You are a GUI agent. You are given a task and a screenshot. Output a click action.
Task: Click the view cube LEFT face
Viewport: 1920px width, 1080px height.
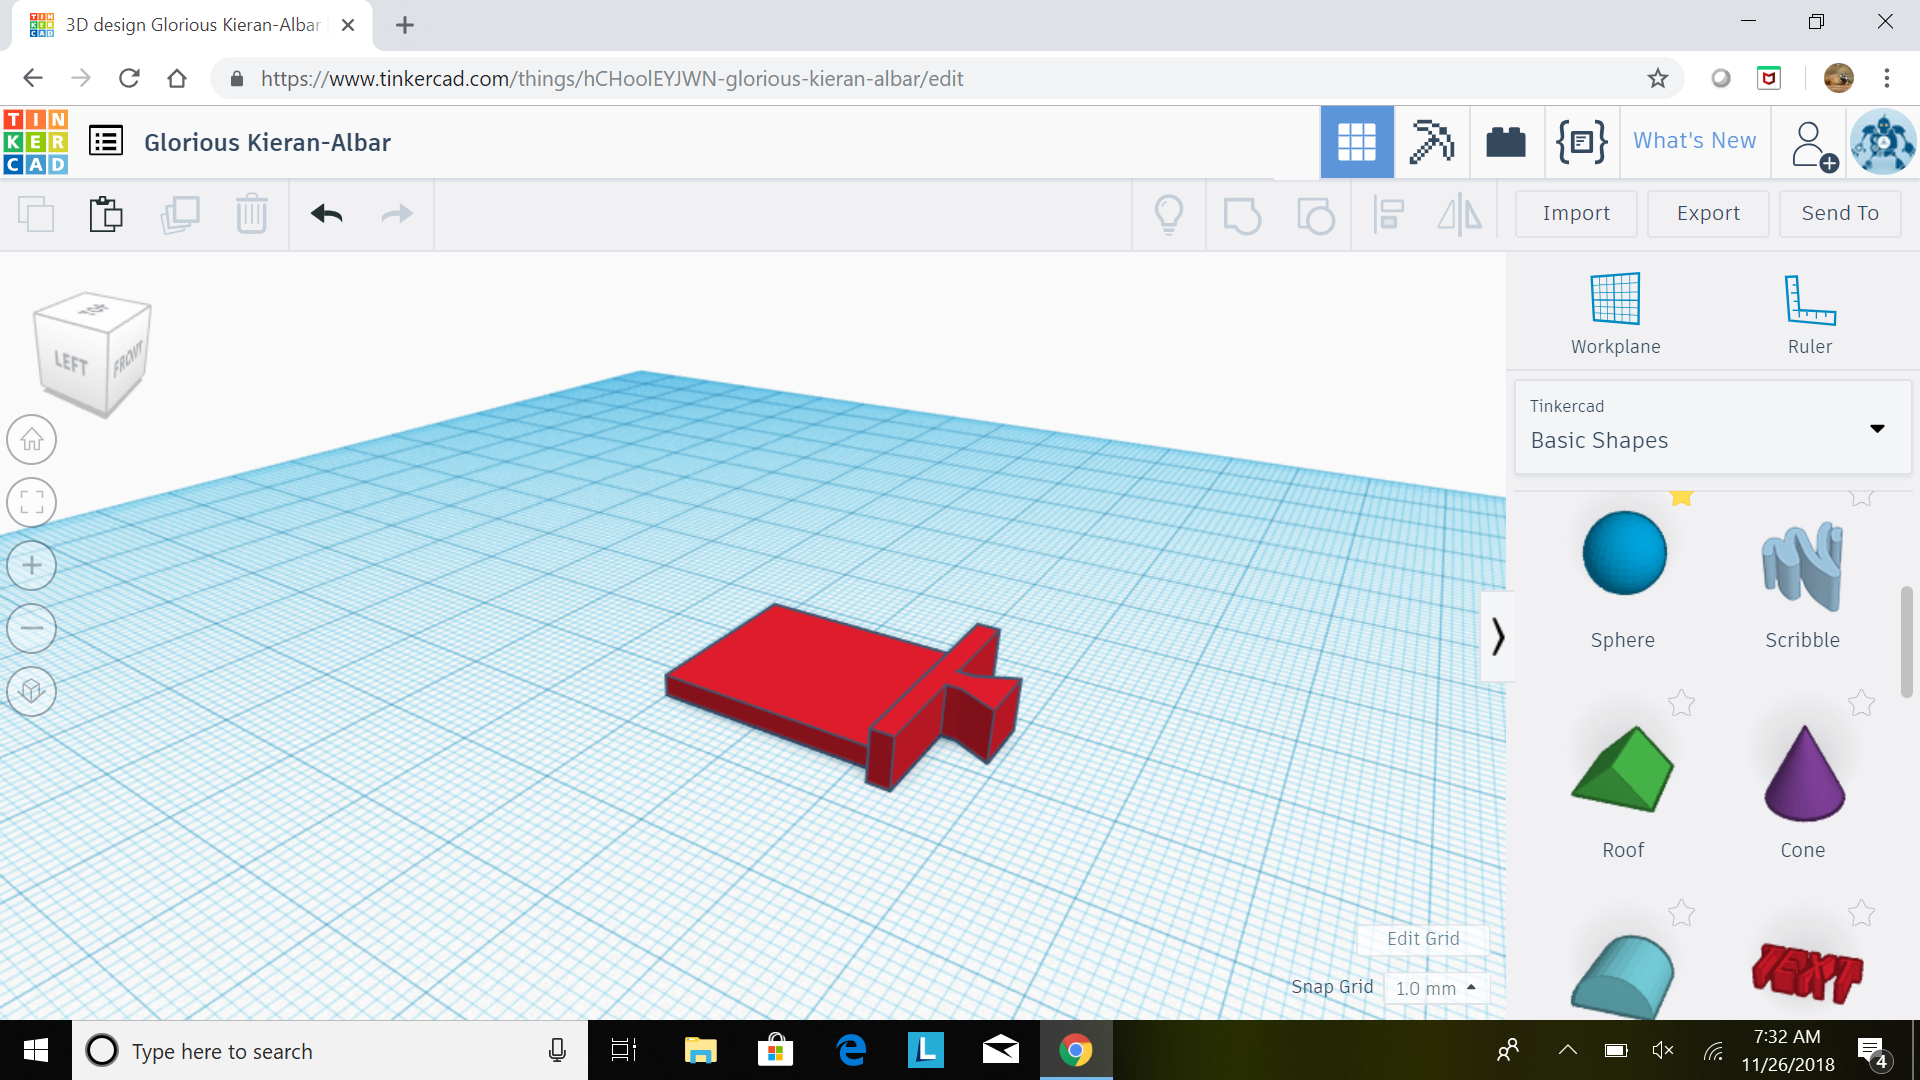(x=71, y=362)
